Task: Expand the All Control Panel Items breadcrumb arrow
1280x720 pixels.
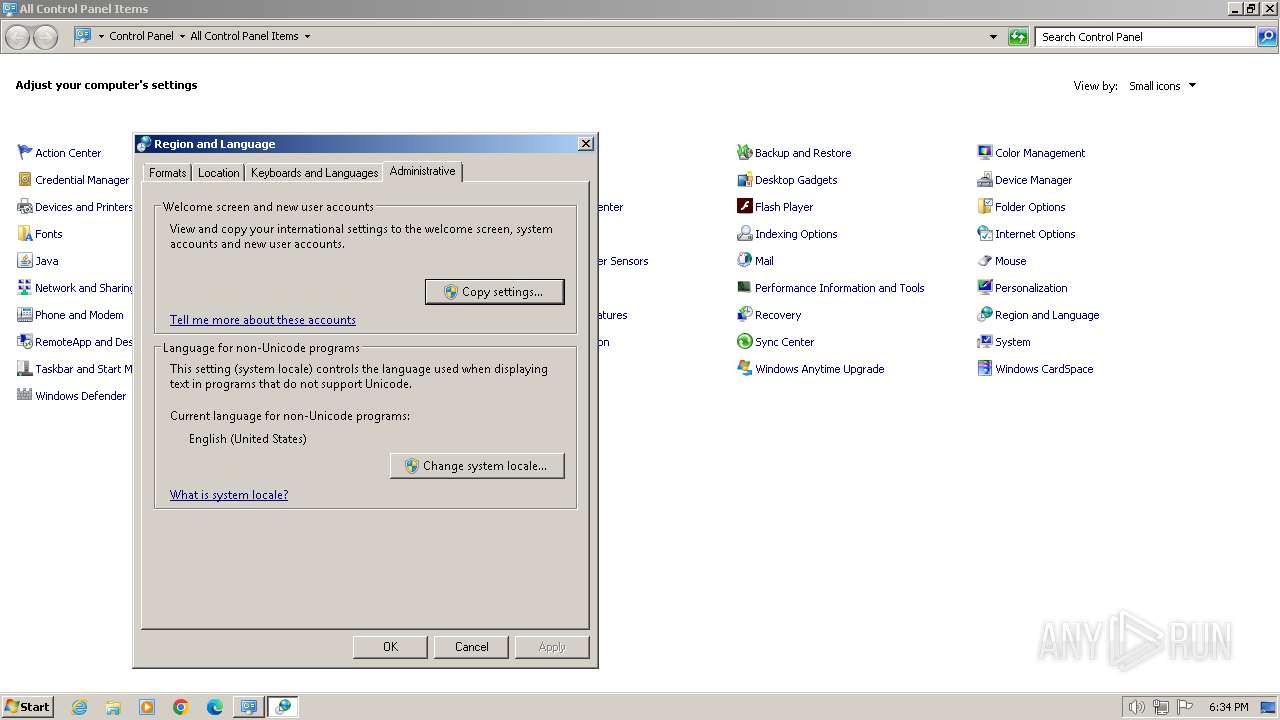Action: 307,37
